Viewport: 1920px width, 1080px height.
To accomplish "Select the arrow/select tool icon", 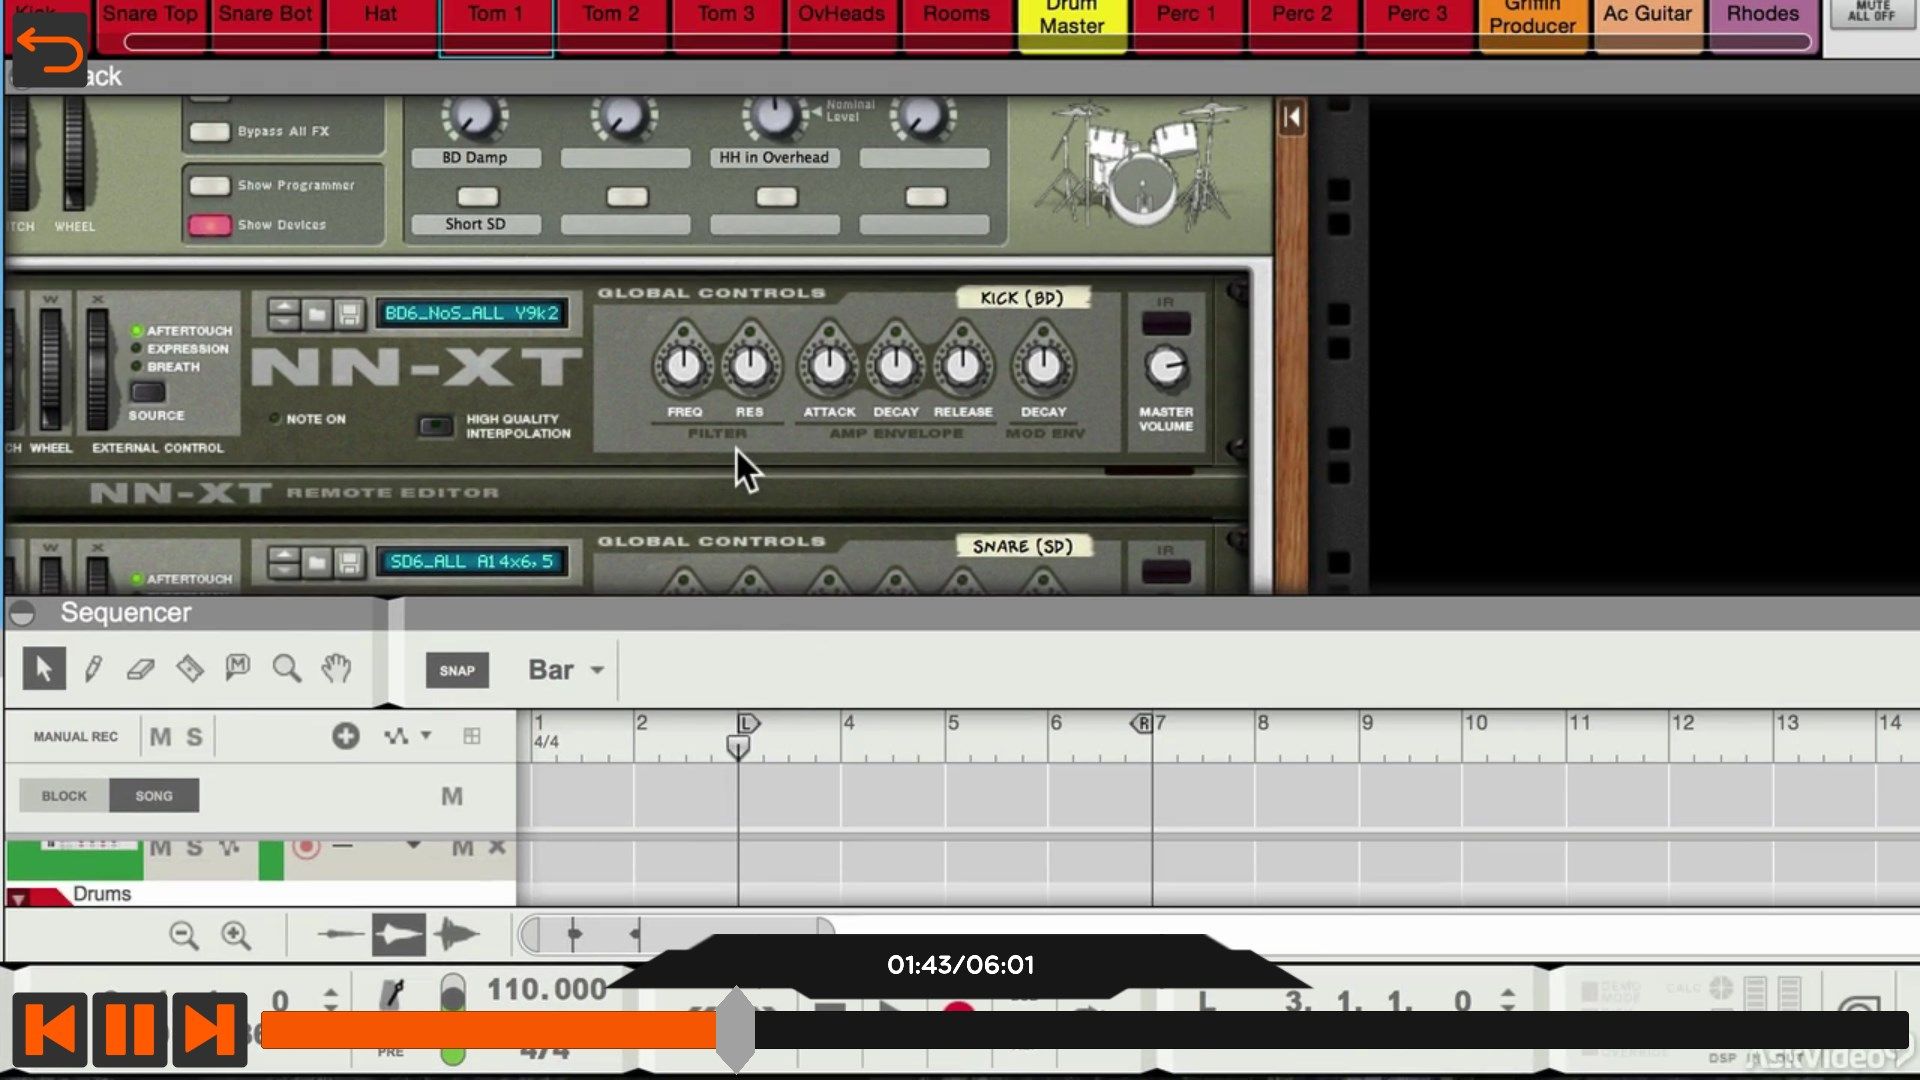I will (x=41, y=667).
